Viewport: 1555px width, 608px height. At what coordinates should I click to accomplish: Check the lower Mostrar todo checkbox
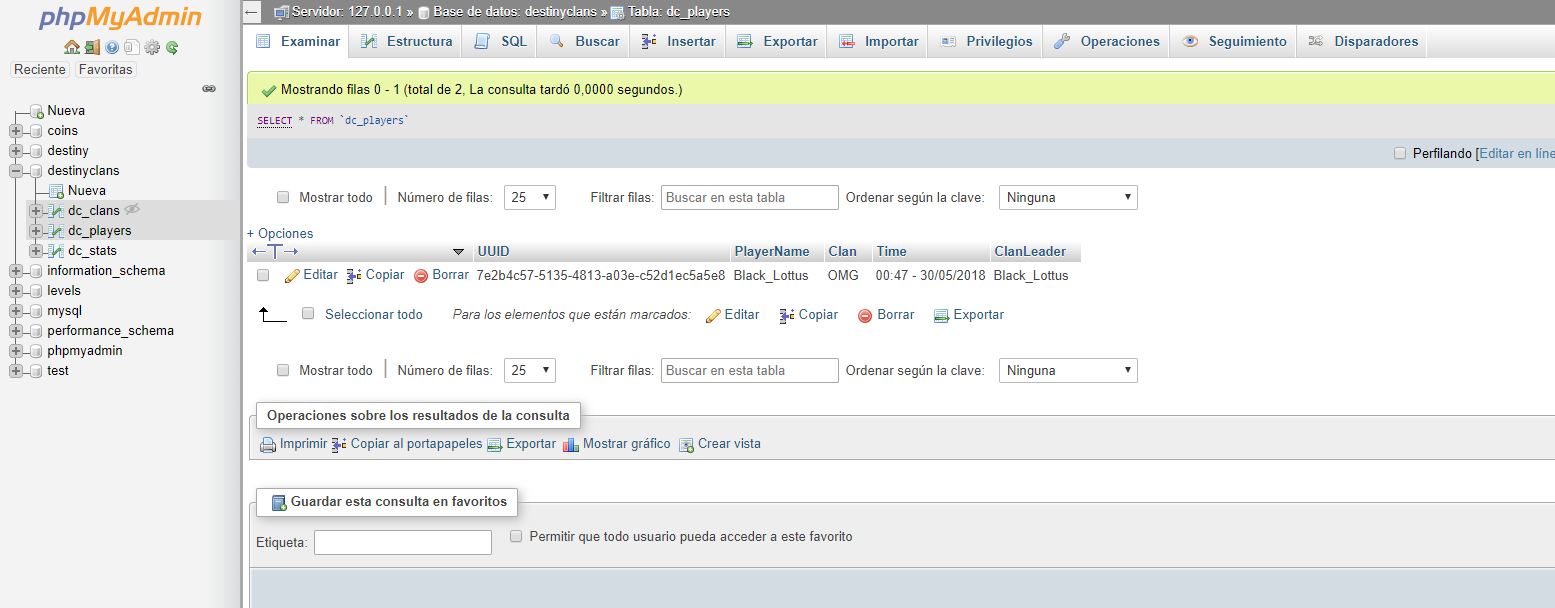pos(283,370)
